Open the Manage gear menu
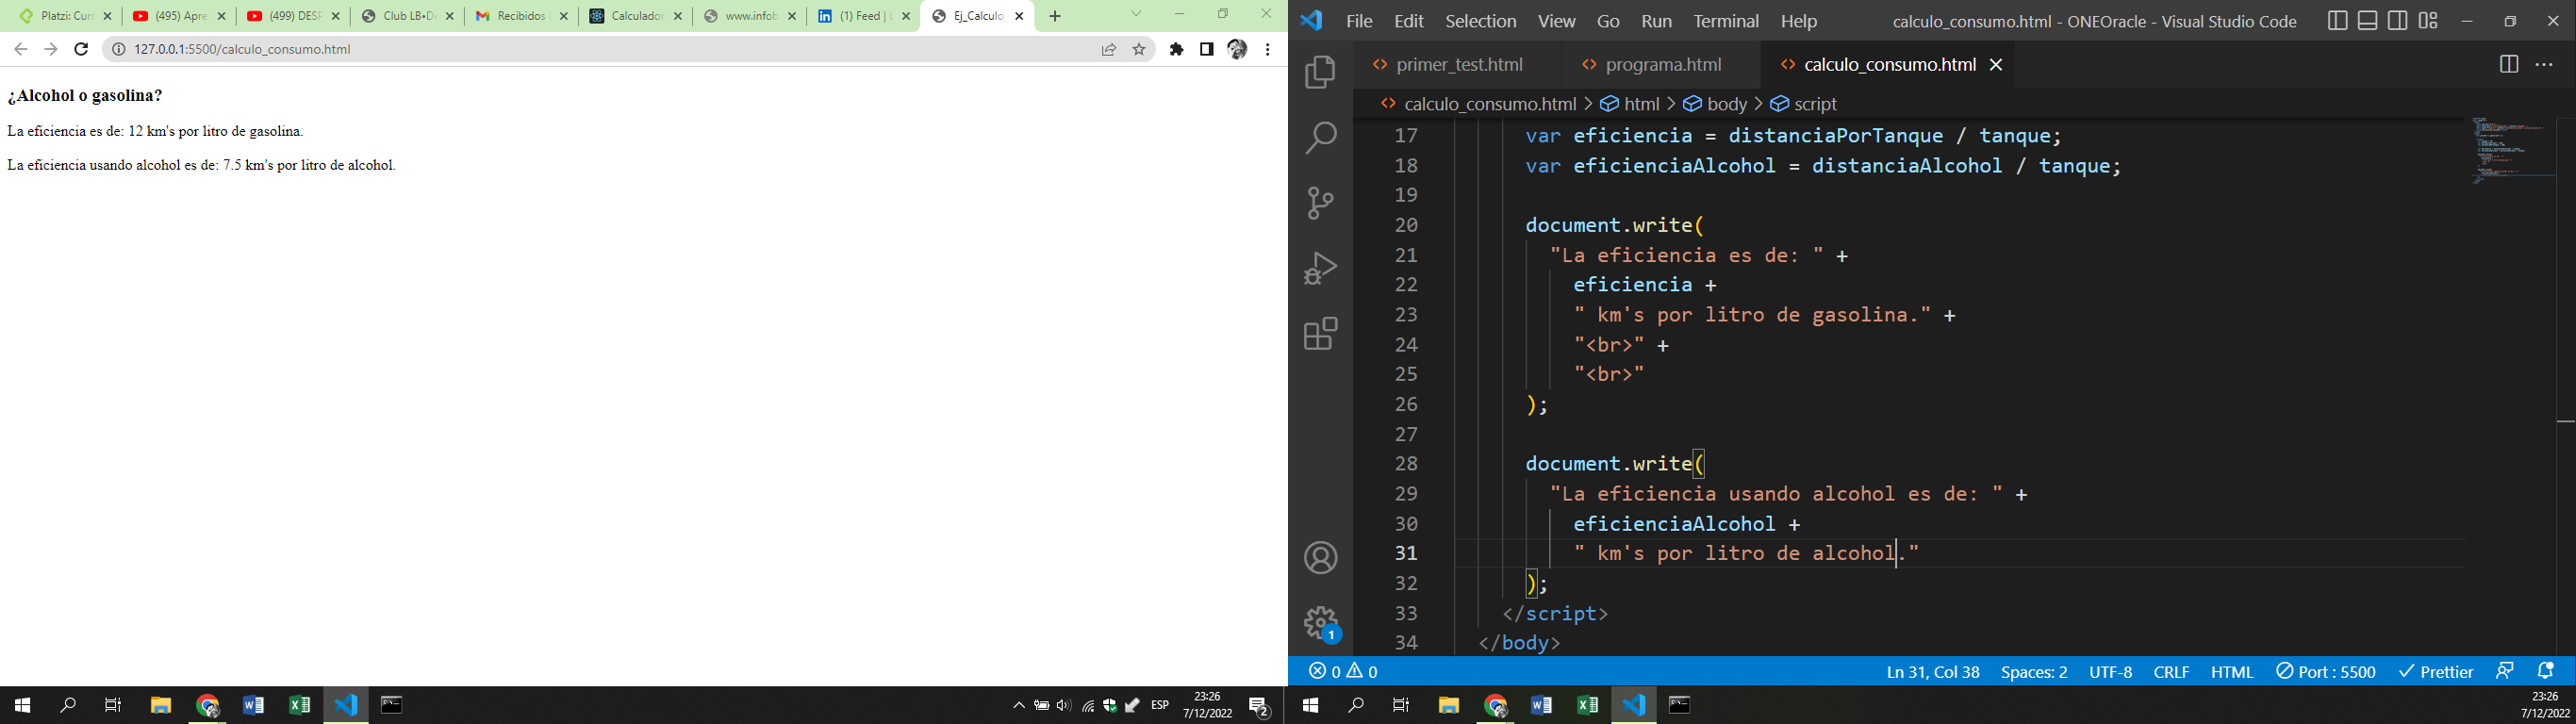Screen dimensions: 2576x724 point(1320,623)
